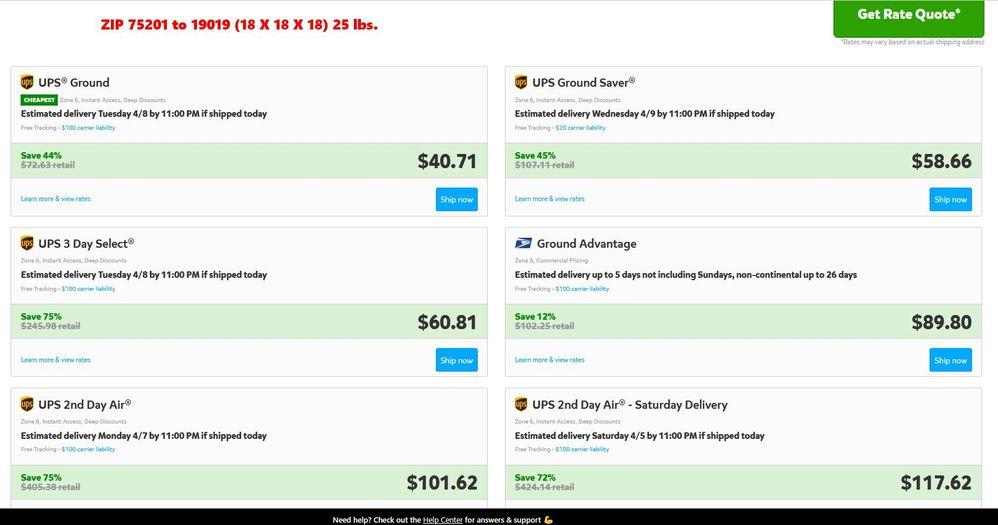Open Learn more & view rates for Ground Advantage
This screenshot has width=998, height=525.
(x=549, y=360)
